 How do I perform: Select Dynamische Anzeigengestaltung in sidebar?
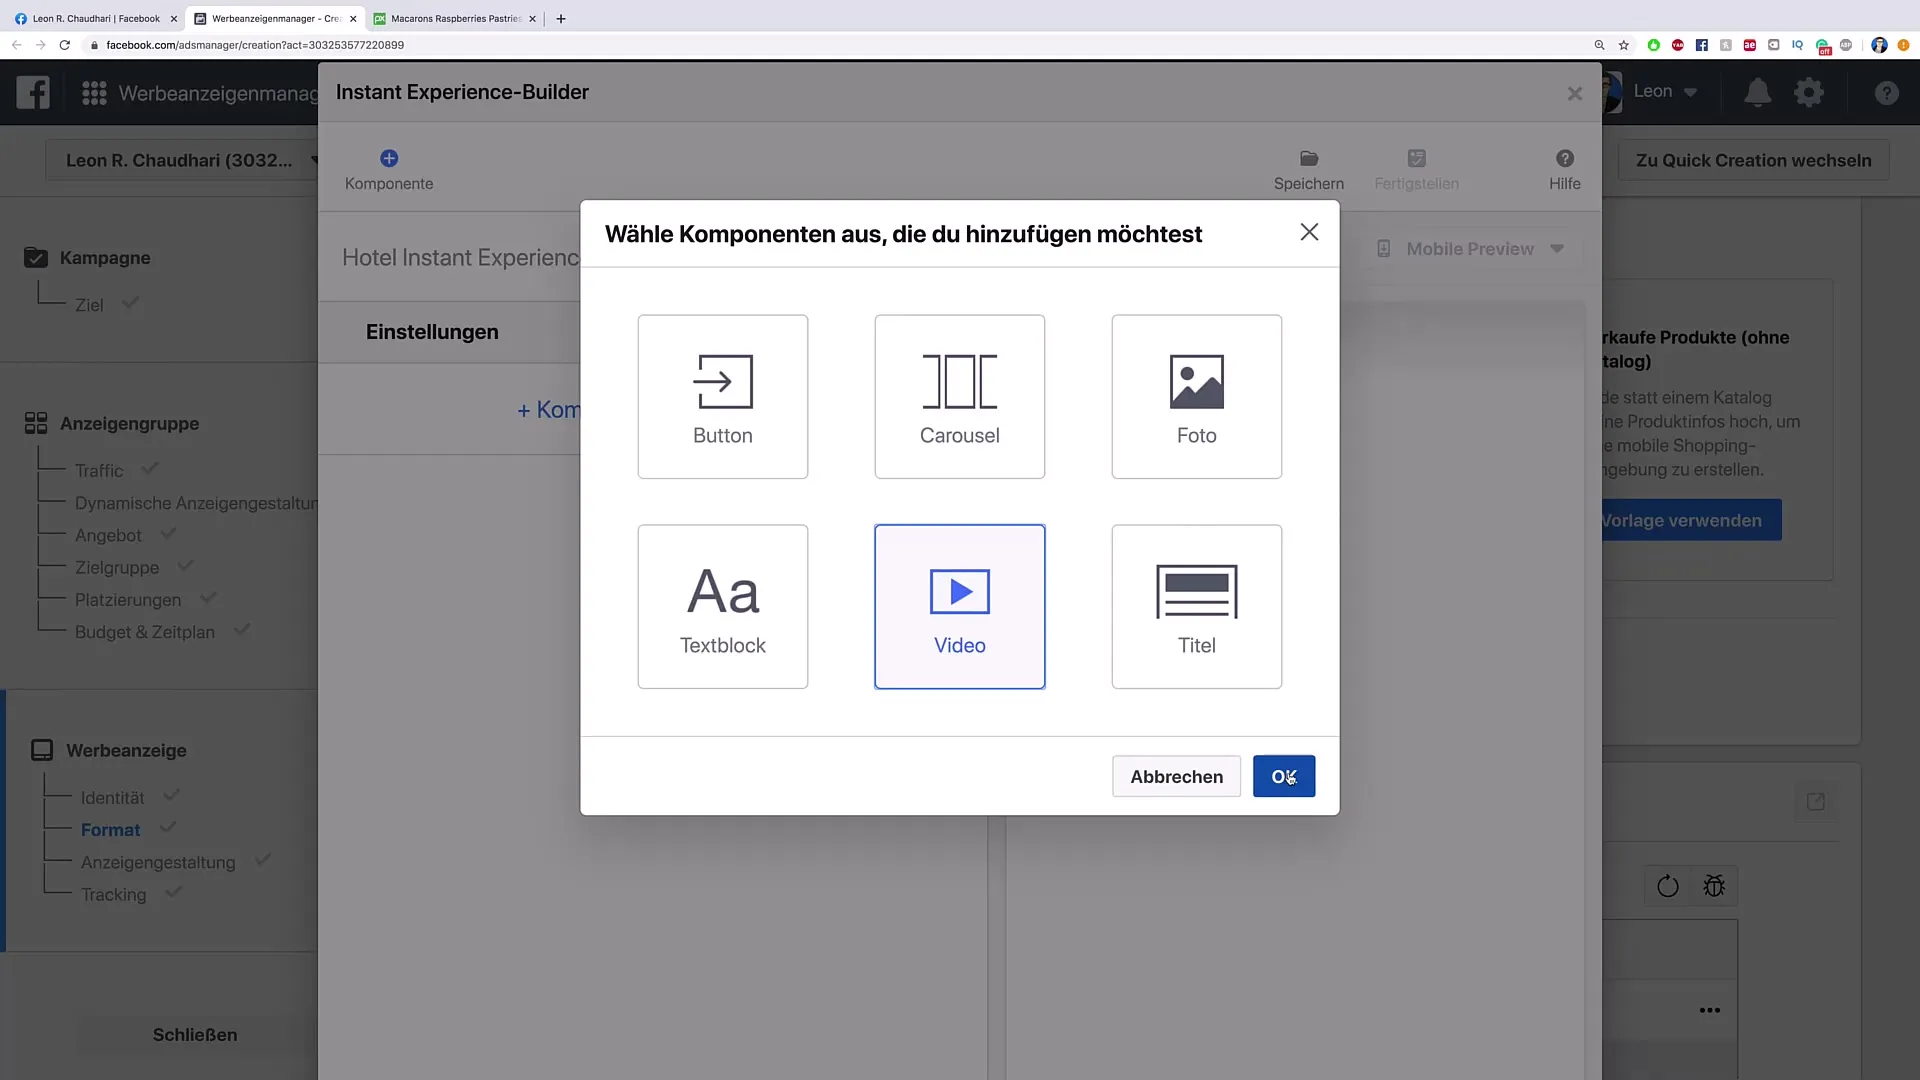[x=196, y=503]
